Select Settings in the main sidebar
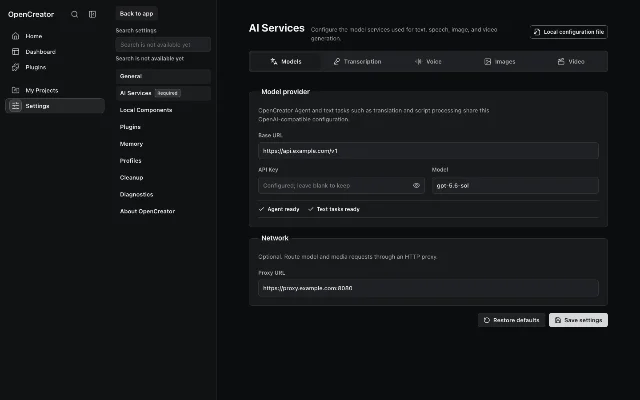This screenshot has height=400, width=640. (x=55, y=106)
